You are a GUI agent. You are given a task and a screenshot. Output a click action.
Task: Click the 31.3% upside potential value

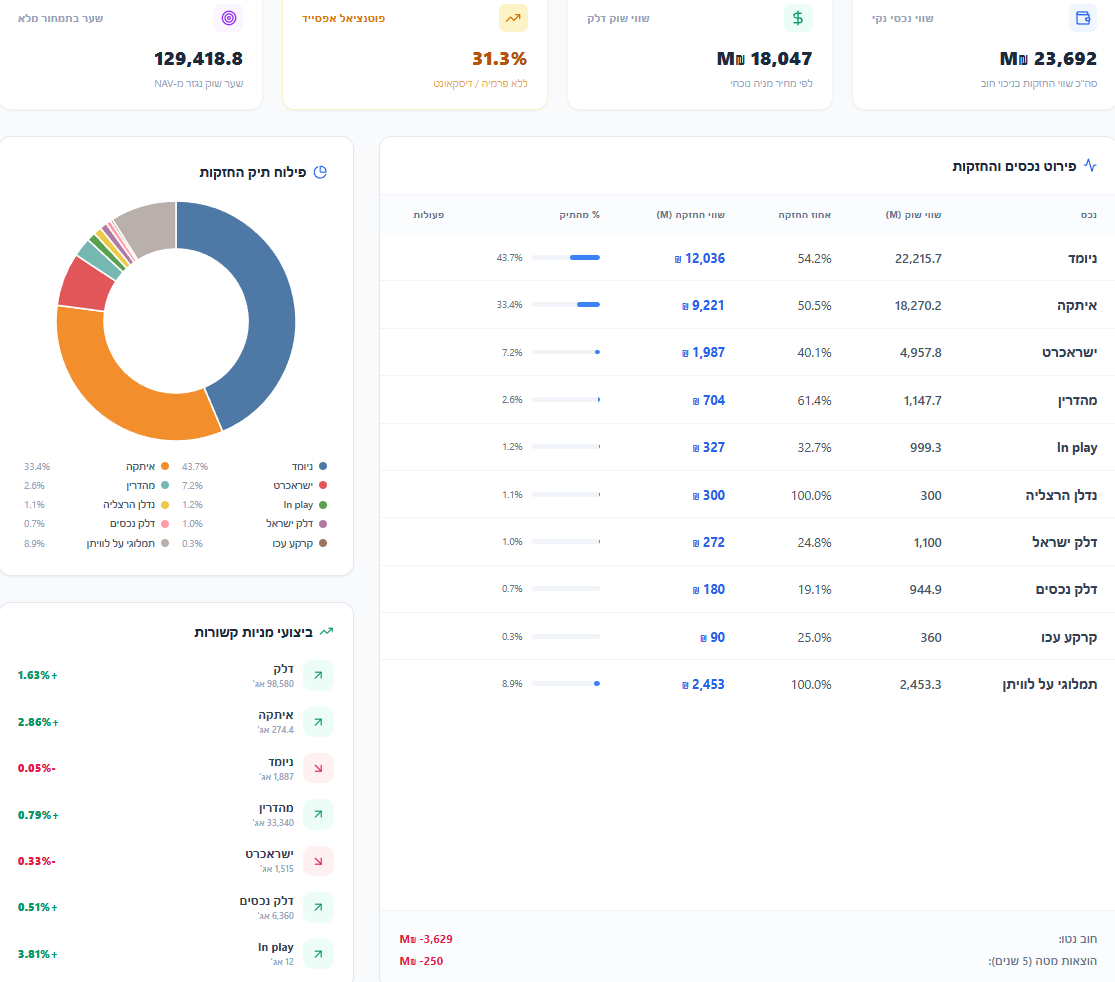499,58
